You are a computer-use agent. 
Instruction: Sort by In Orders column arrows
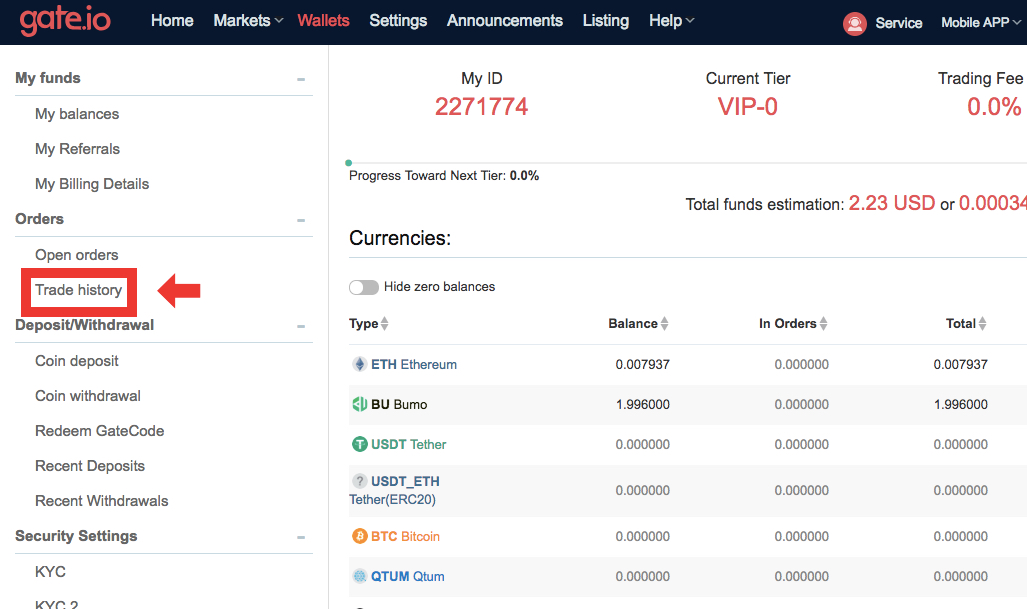[823, 323]
